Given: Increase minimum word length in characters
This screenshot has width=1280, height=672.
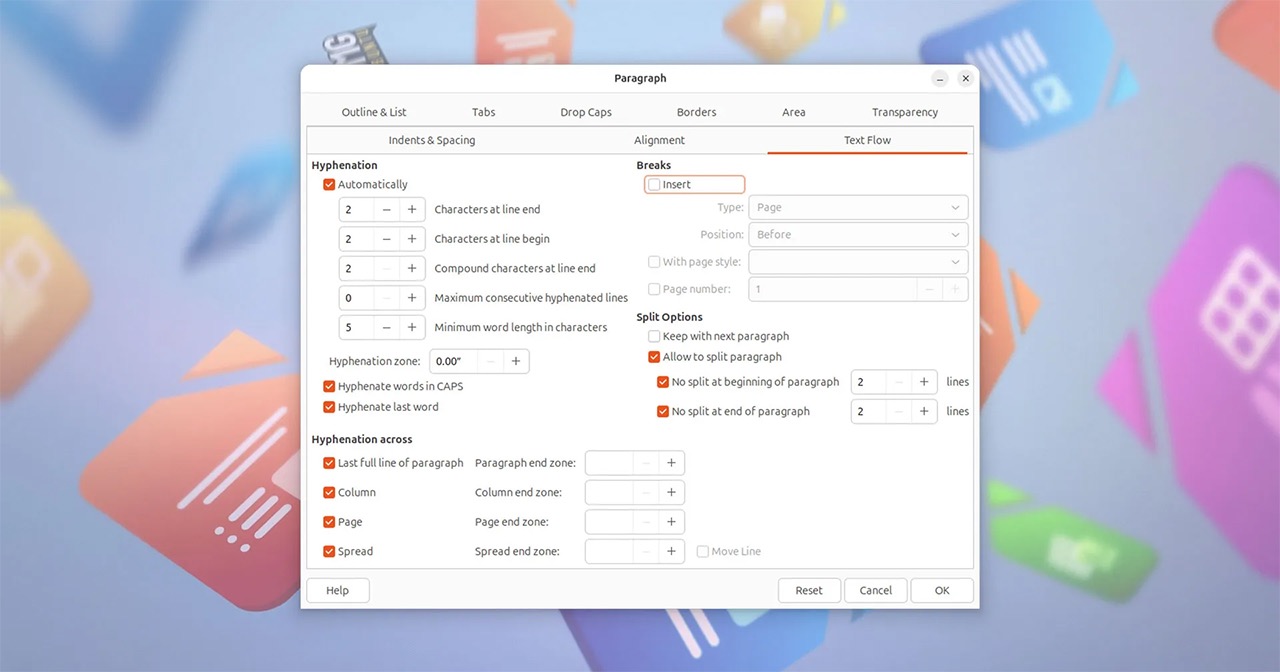Looking at the screenshot, I should pyautogui.click(x=412, y=327).
